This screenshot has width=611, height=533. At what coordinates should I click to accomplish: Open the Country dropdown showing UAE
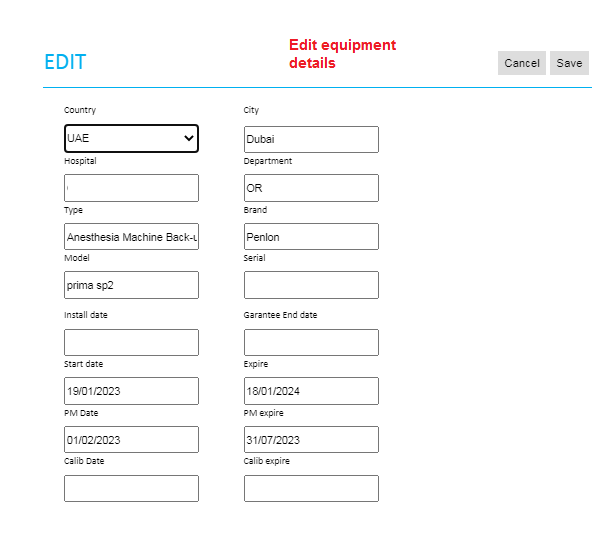(x=131, y=139)
